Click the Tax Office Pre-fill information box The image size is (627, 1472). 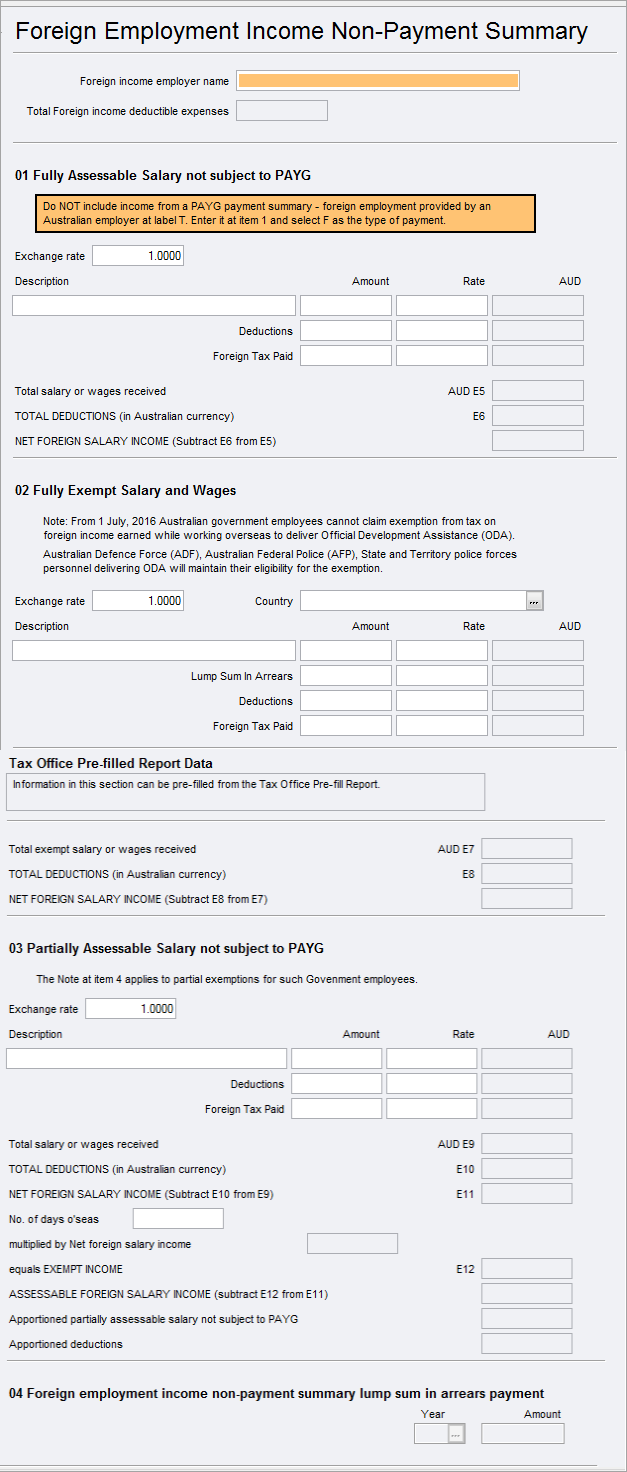(246, 791)
